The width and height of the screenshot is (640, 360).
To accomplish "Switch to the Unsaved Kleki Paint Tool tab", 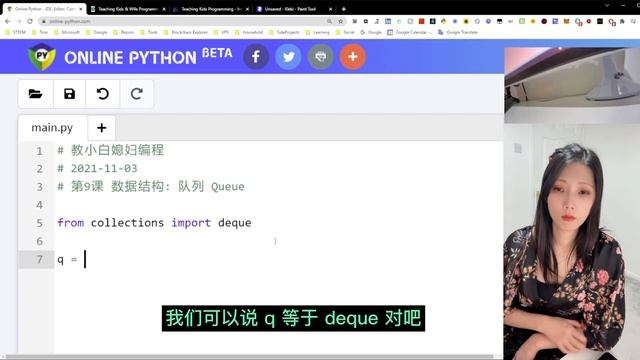I will [x=294, y=9].
